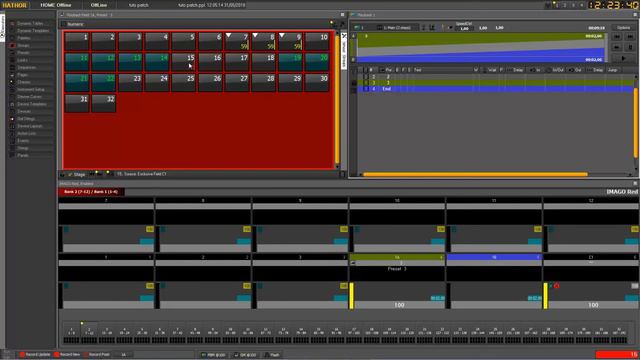Click the Playback list horizontal scrollbar

coord(475,174)
